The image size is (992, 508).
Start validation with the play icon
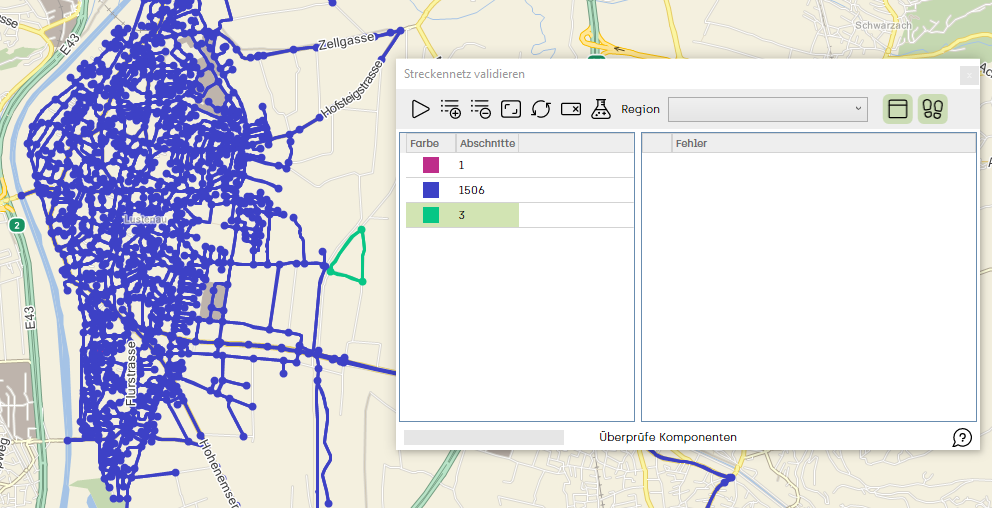pyautogui.click(x=420, y=109)
